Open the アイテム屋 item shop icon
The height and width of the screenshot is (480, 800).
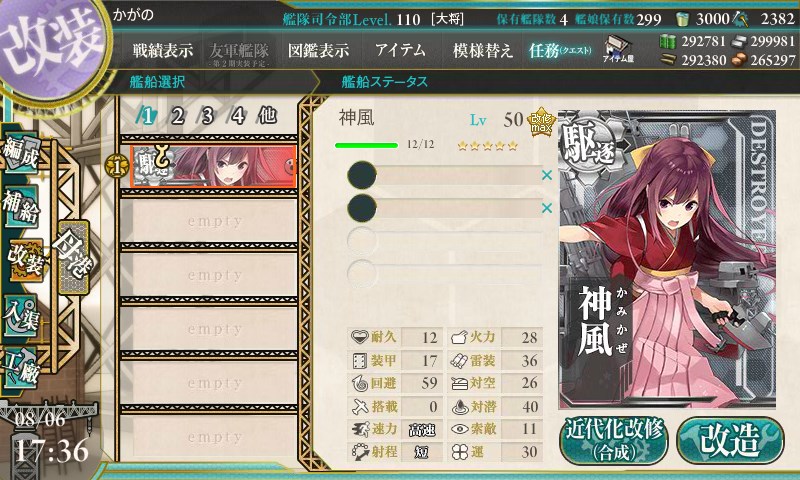coord(617,49)
